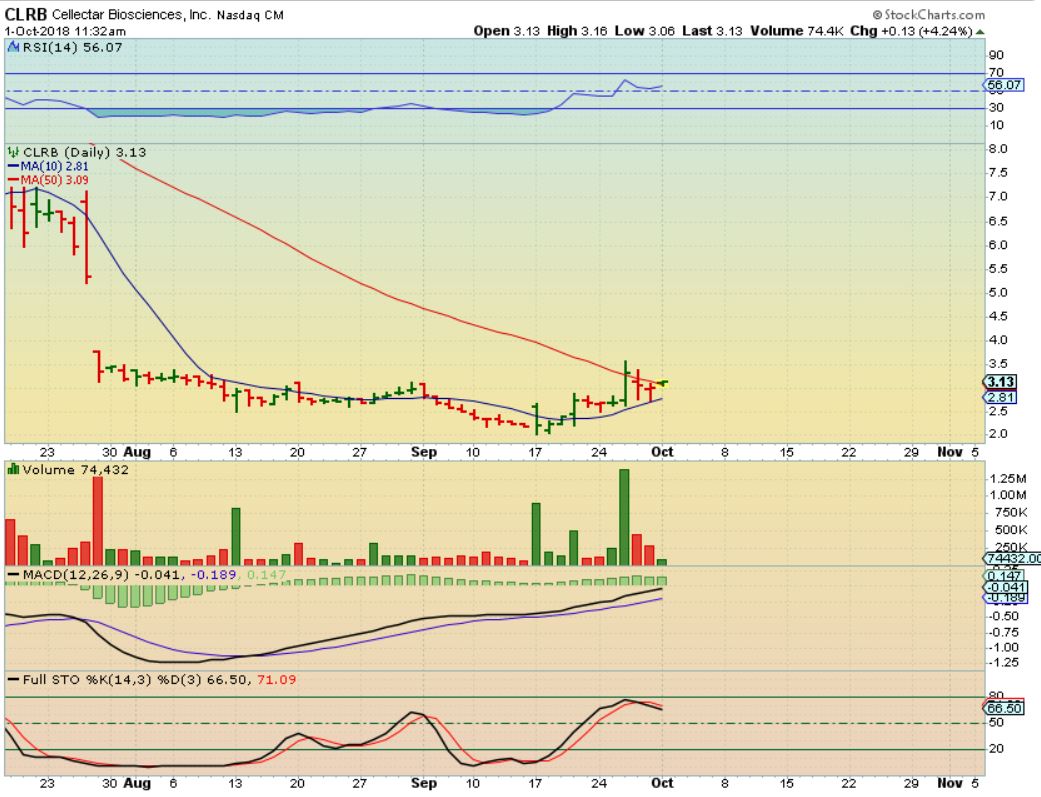Click the Nasdaq CM exchange label
This screenshot has width=1041, height=797.
250,15
